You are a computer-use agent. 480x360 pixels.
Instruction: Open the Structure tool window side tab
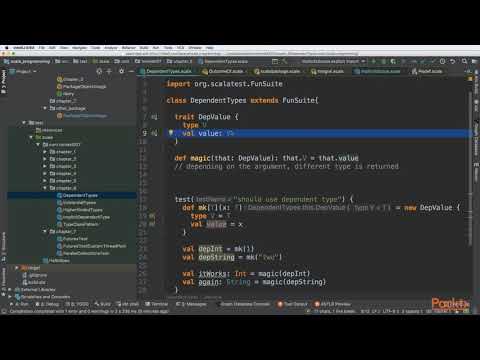4,246
